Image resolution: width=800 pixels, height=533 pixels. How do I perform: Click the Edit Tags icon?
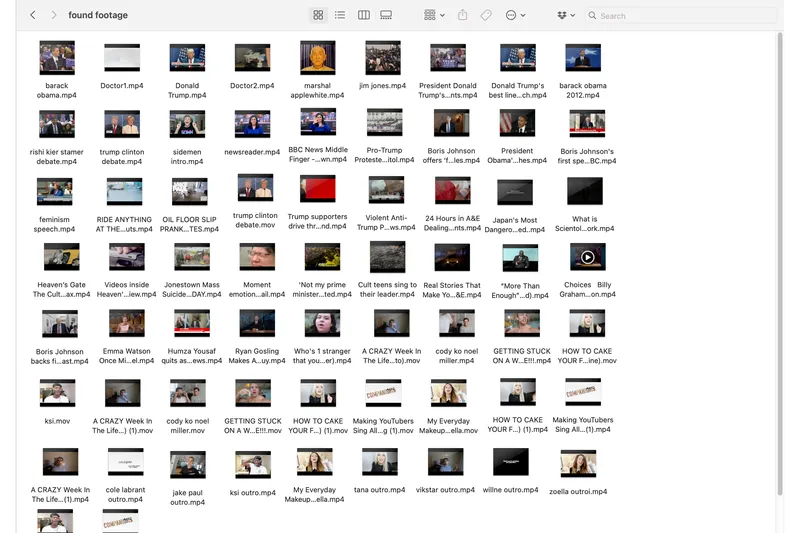[x=486, y=15]
